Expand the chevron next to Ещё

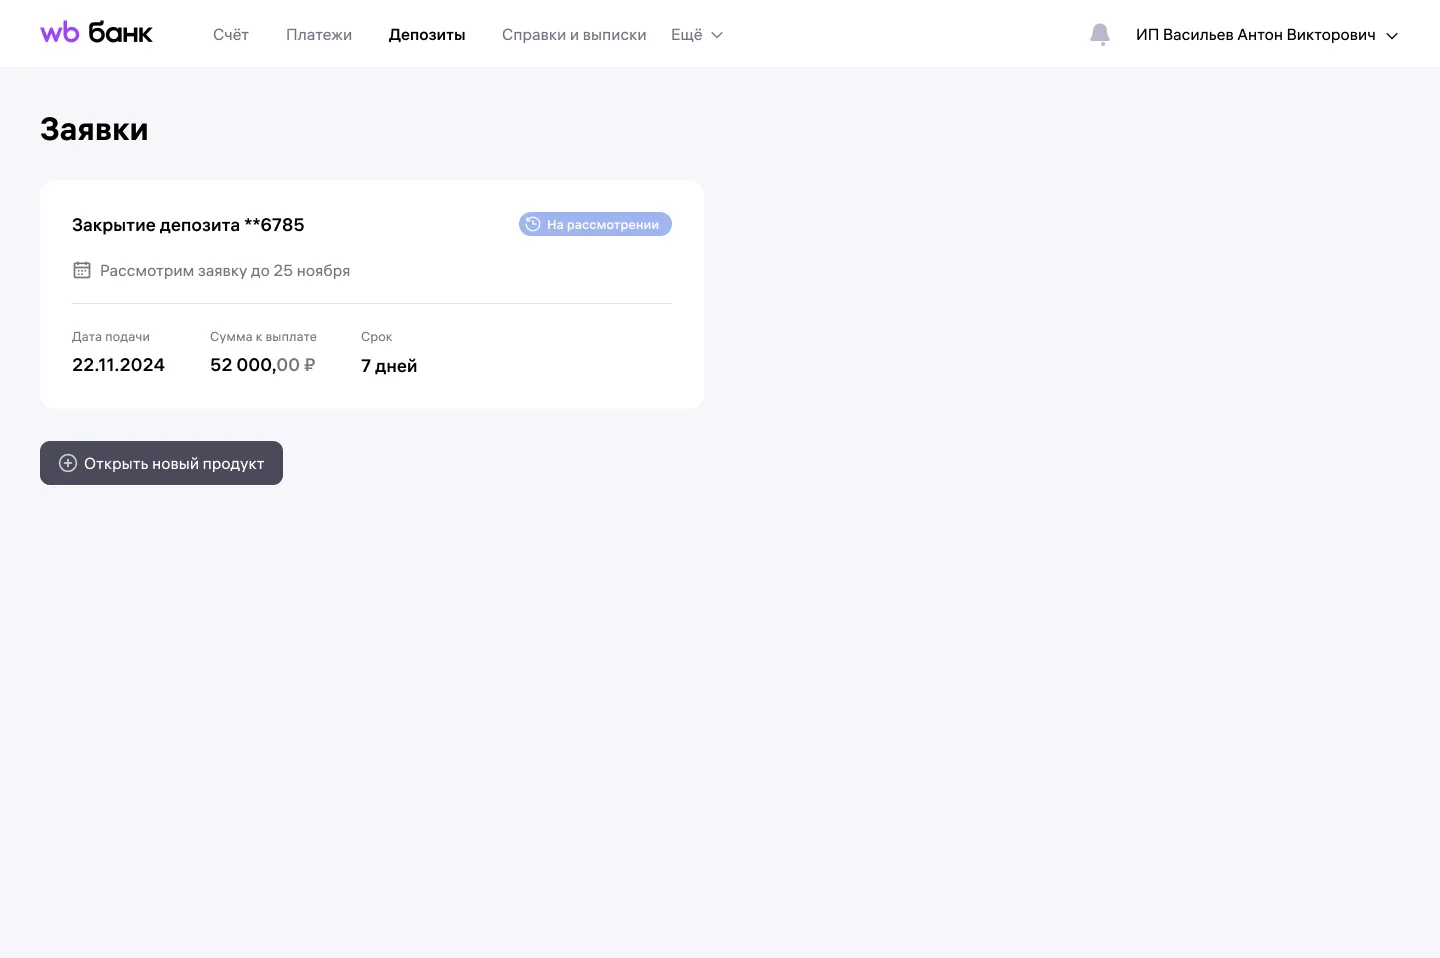(717, 35)
